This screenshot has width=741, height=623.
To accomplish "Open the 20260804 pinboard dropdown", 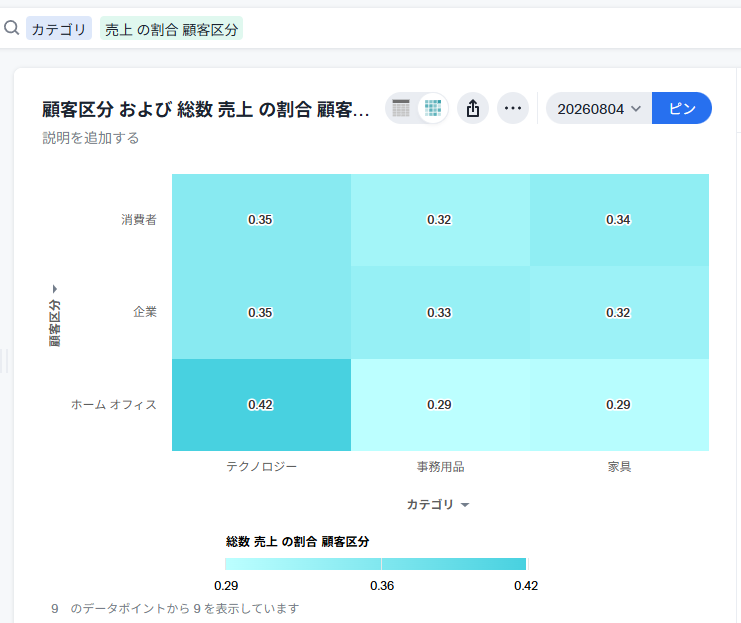I will (599, 108).
